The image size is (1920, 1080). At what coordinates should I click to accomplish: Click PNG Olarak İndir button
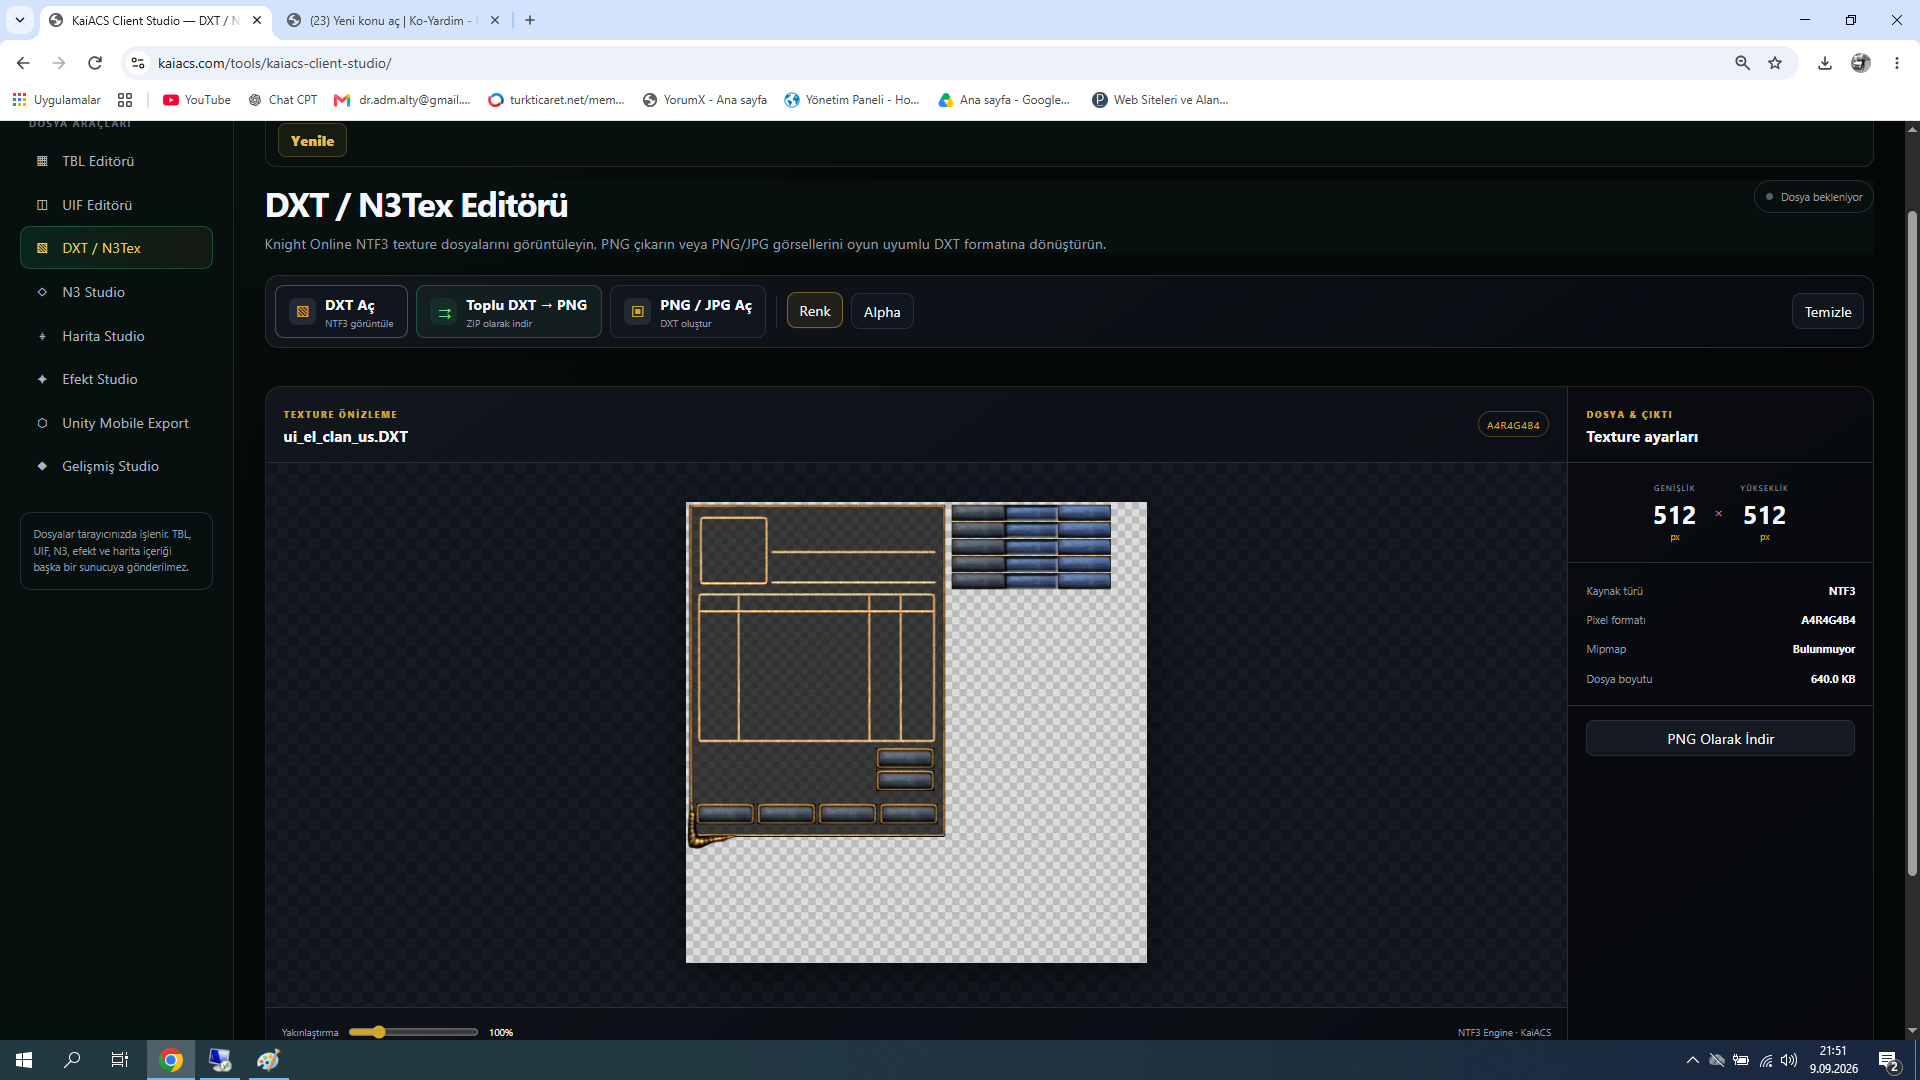[x=1720, y=739]
